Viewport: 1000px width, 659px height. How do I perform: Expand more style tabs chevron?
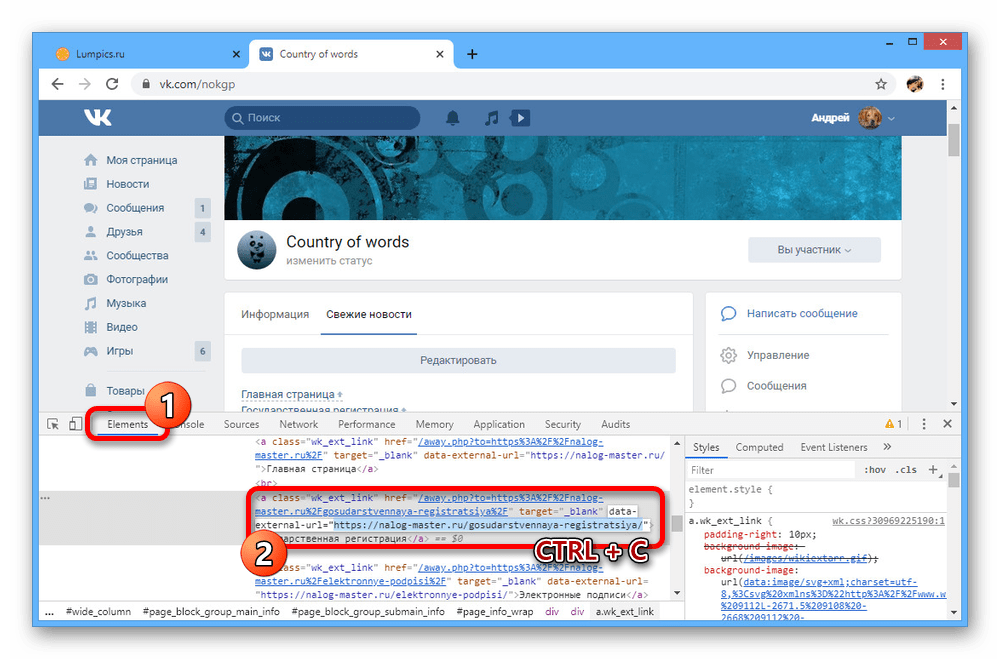887,447
